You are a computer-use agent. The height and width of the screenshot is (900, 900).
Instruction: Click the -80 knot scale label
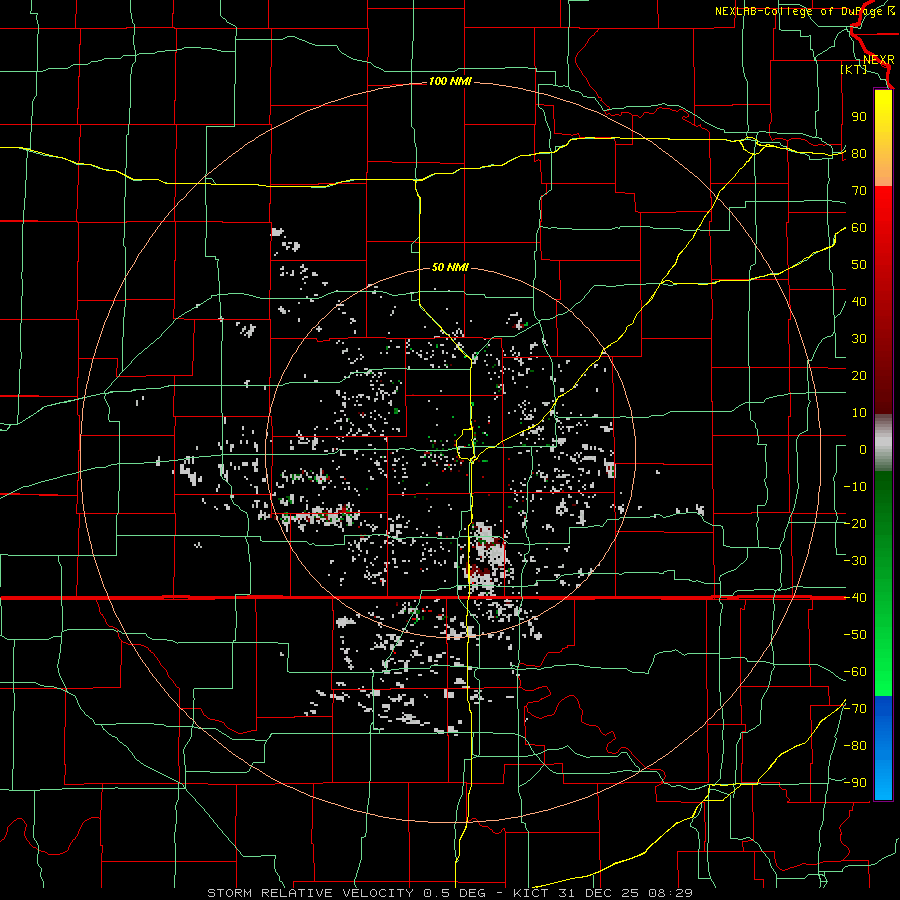855,746
